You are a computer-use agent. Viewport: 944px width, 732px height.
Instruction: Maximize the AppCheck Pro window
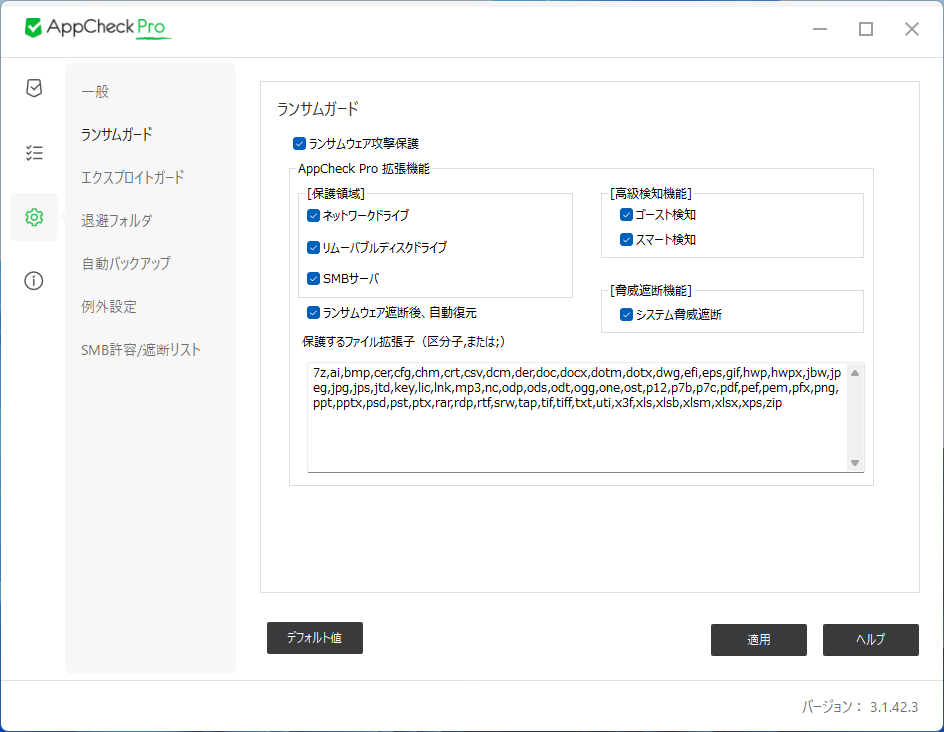[x=866, y=29]
